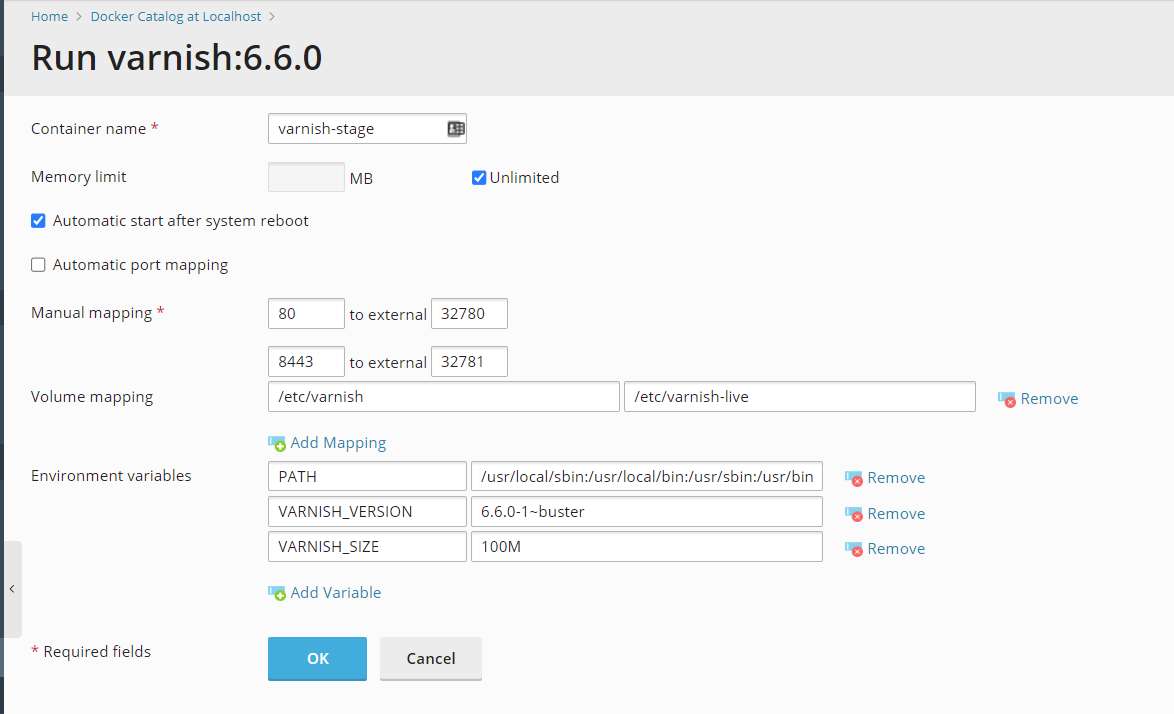
Task: Click the /etc/varnish volume source field
Action: (x=443, y=397)
